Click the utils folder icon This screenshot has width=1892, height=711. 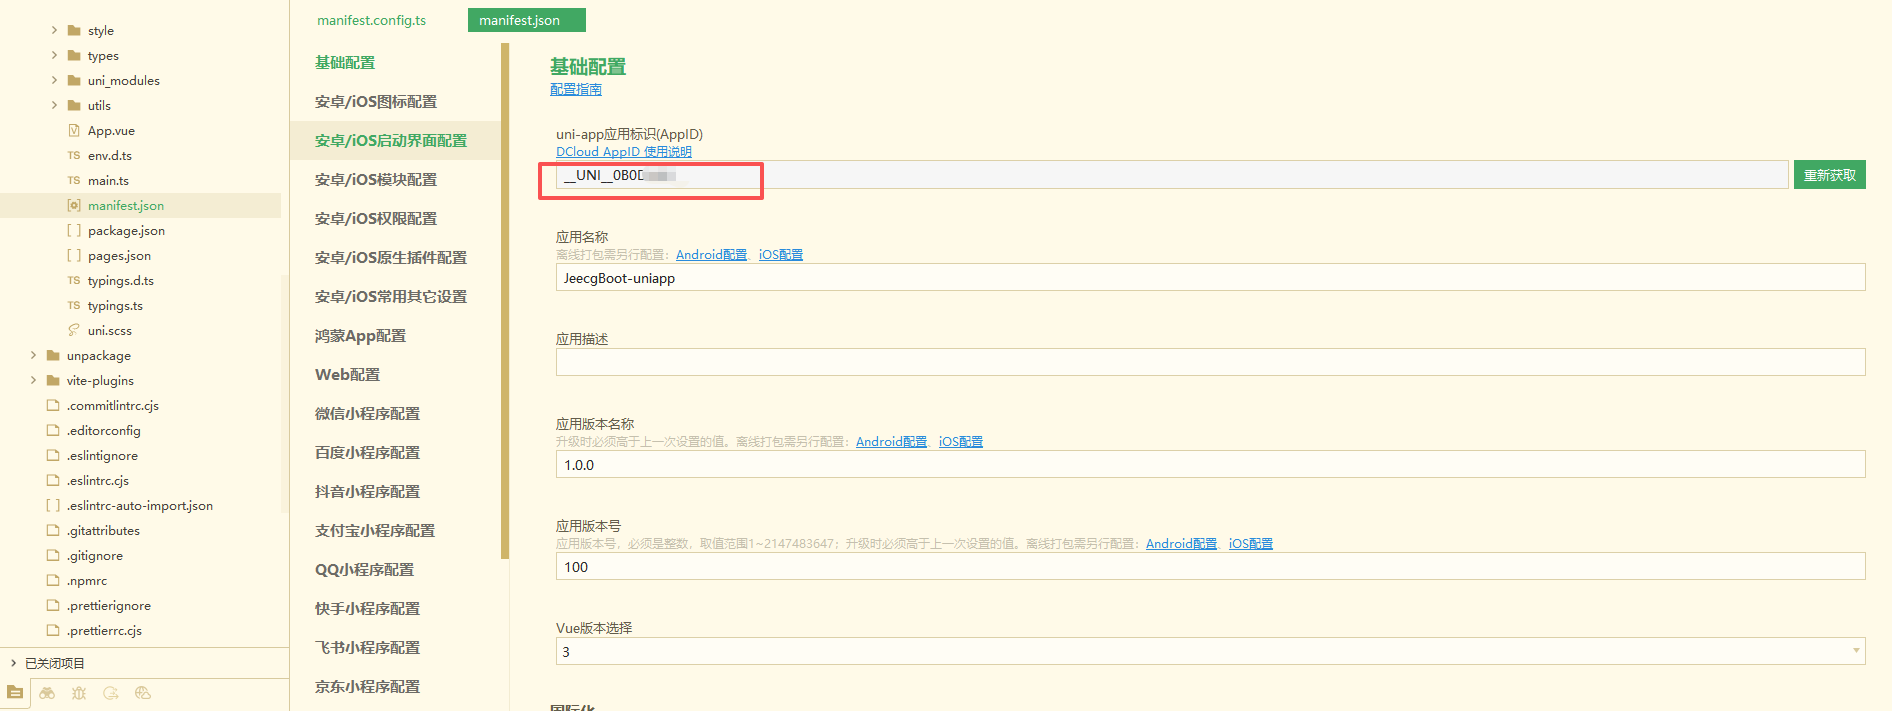click(x=74, y=106)
